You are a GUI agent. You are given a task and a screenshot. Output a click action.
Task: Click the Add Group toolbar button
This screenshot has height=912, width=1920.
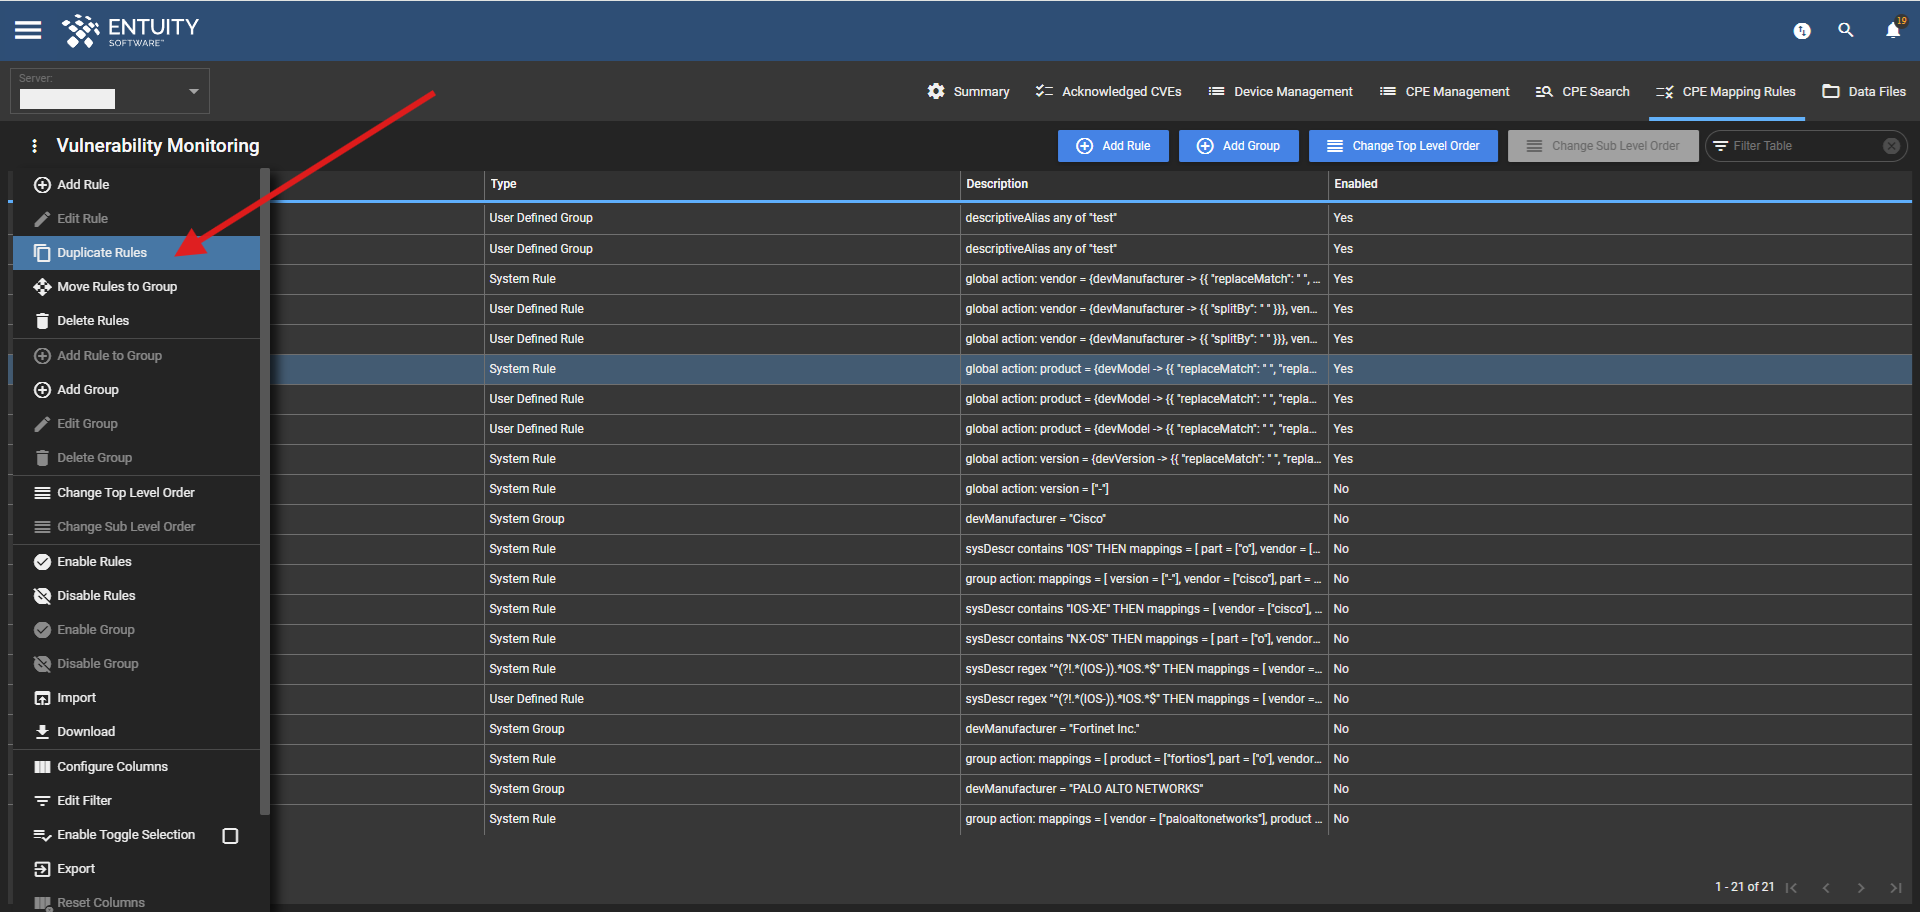1238,146
